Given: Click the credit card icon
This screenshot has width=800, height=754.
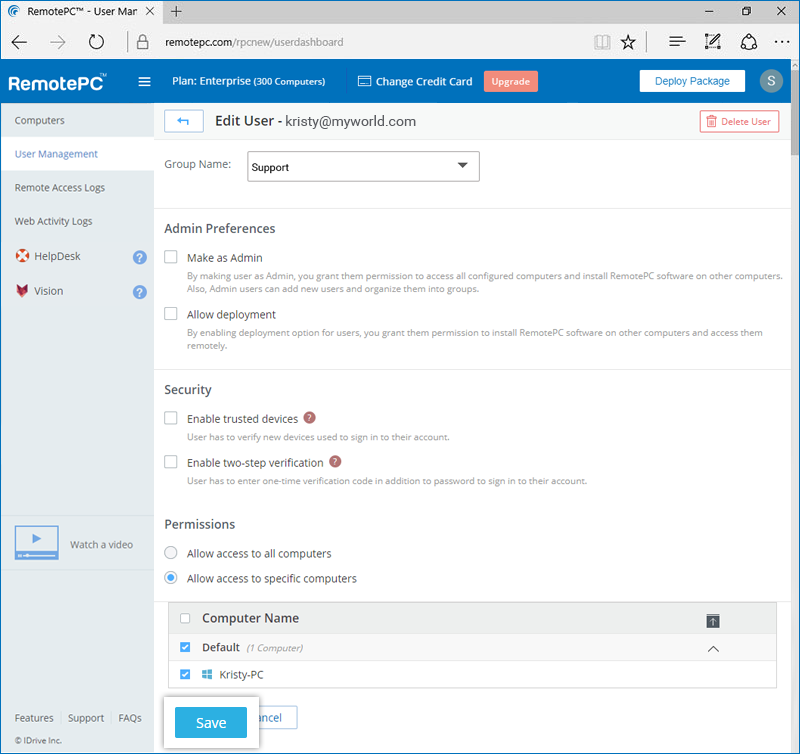Looking at the screenshot, I should (364, 81).
